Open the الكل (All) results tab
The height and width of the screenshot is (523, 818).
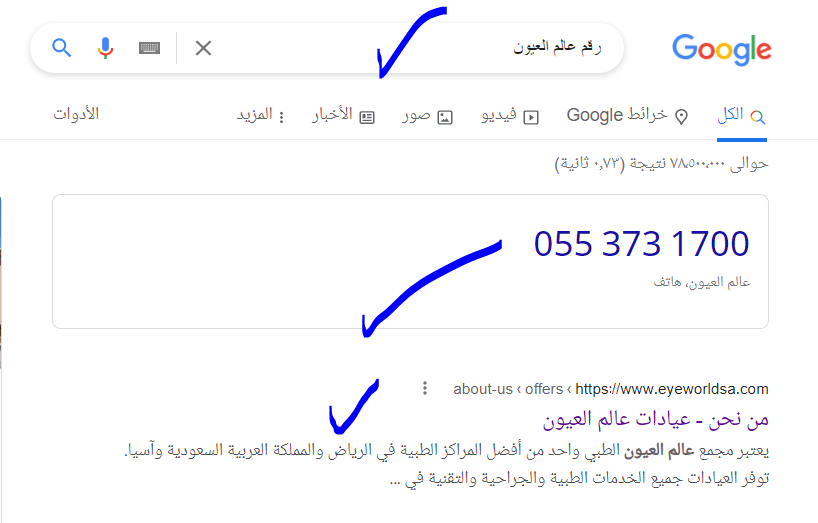point(741,115)
